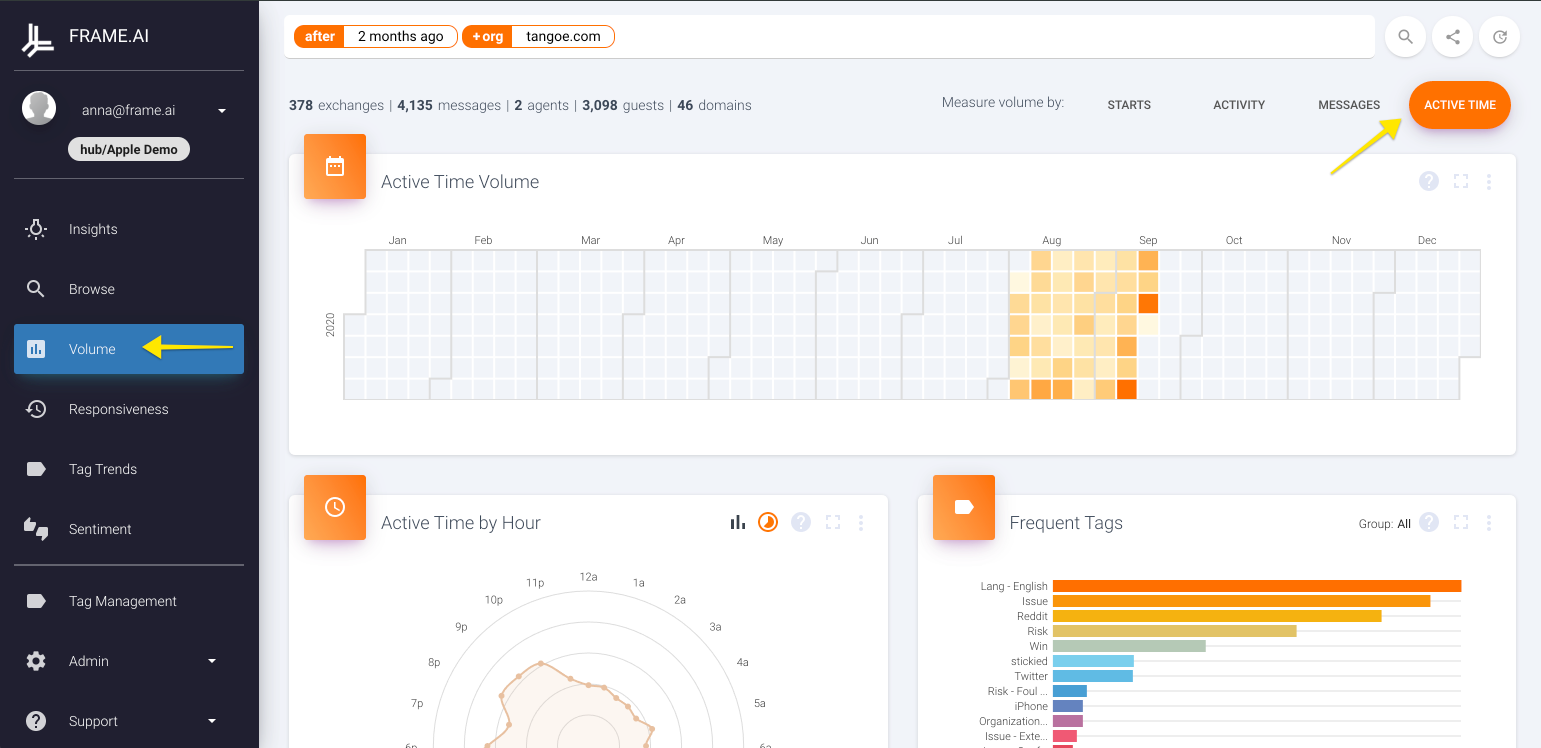Open the Frequent Tags more-options menu
The image size is (1541, 748).
point(1489,522)
